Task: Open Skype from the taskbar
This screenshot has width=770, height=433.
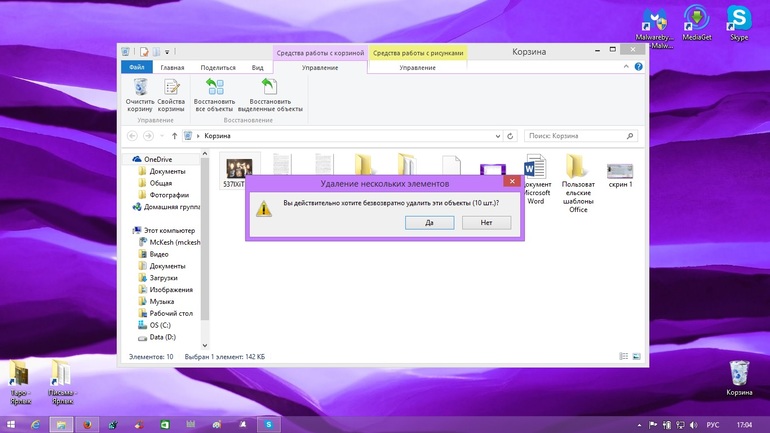Action: (269, 425)
